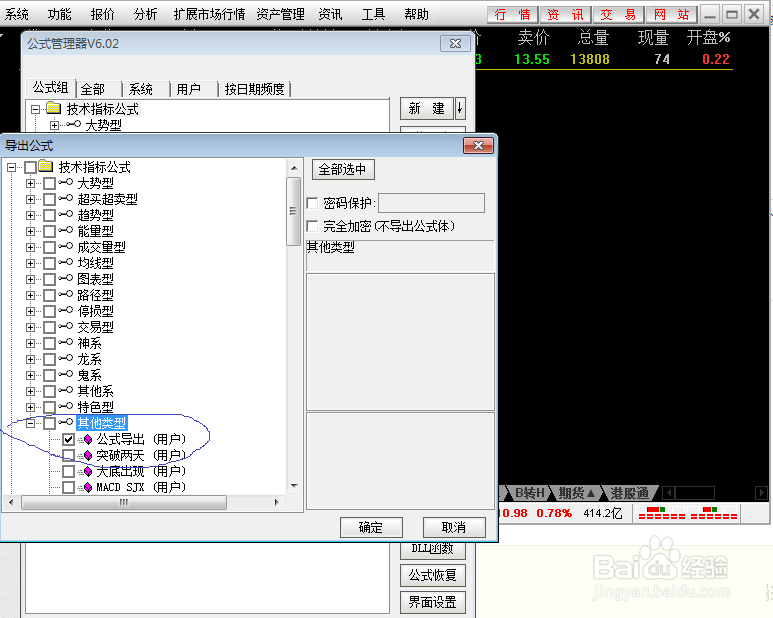Image resolution: width=773 pixels, height=618 pixels.
Task: Collapse the 技术指标公式 root node in export tree
Action: [11, 168]
